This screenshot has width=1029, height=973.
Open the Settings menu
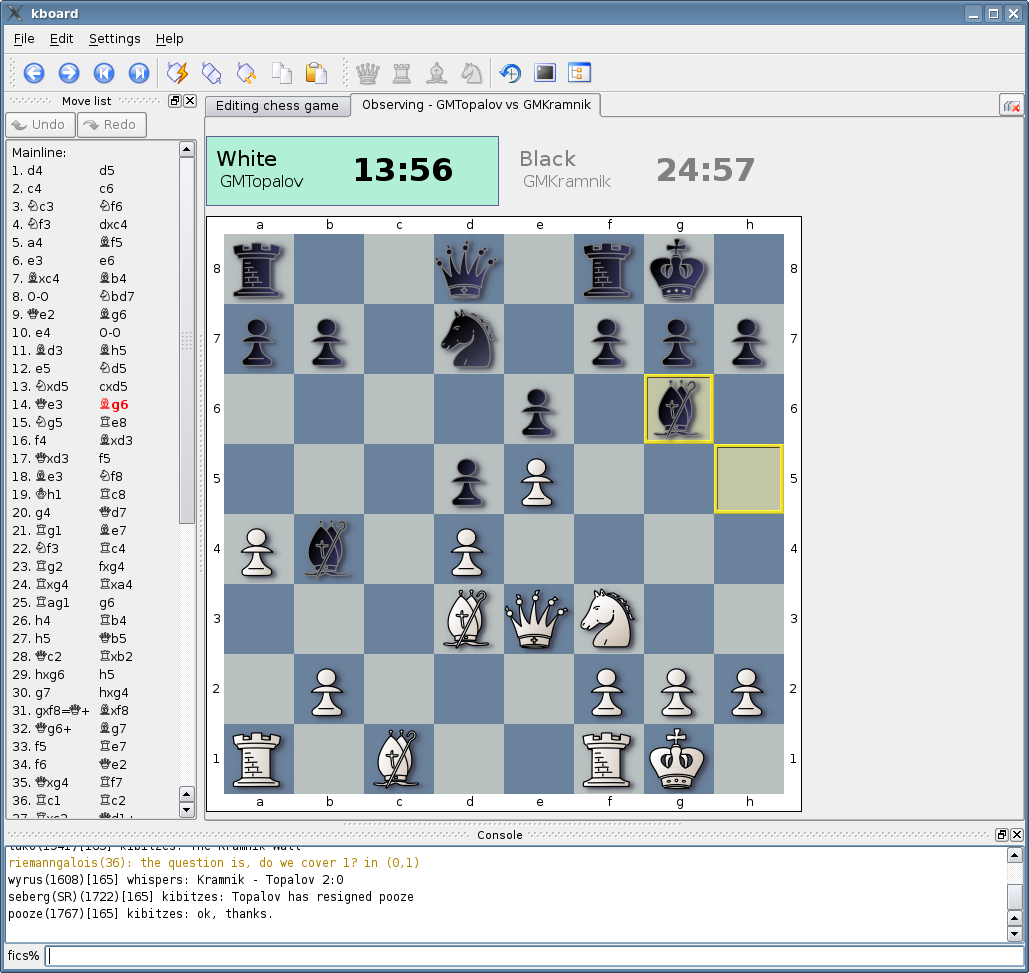tap(114, 38)
